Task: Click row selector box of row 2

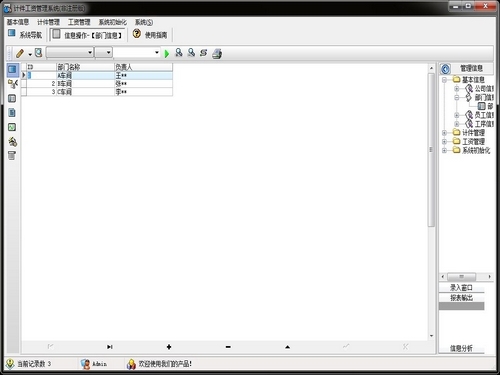Action: click(24, 84)
